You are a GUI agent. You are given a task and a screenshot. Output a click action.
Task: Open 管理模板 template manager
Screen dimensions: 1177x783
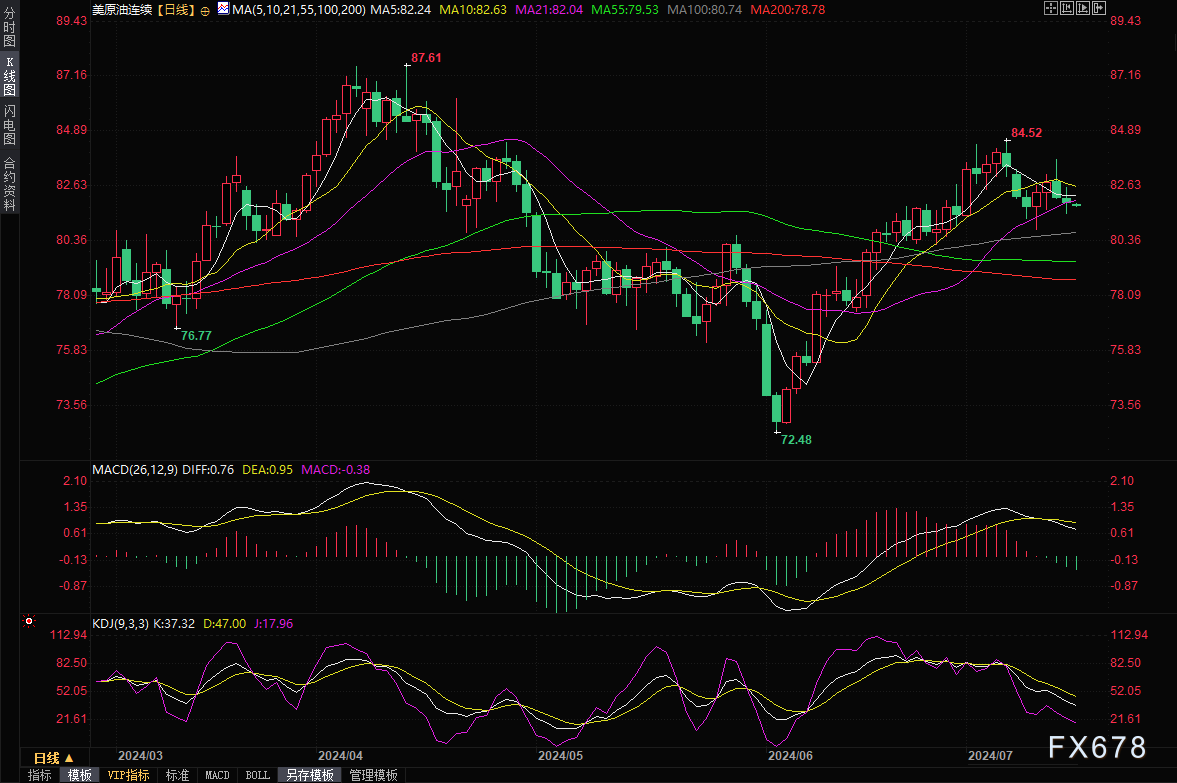(x=373, y=775)
